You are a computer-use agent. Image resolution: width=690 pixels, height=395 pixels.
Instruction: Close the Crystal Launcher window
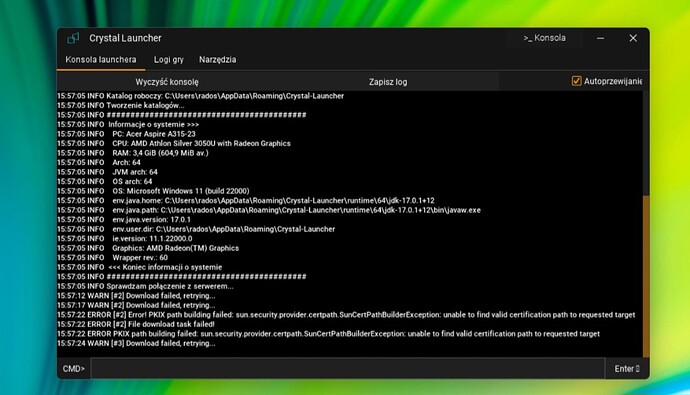pos(633,38)
